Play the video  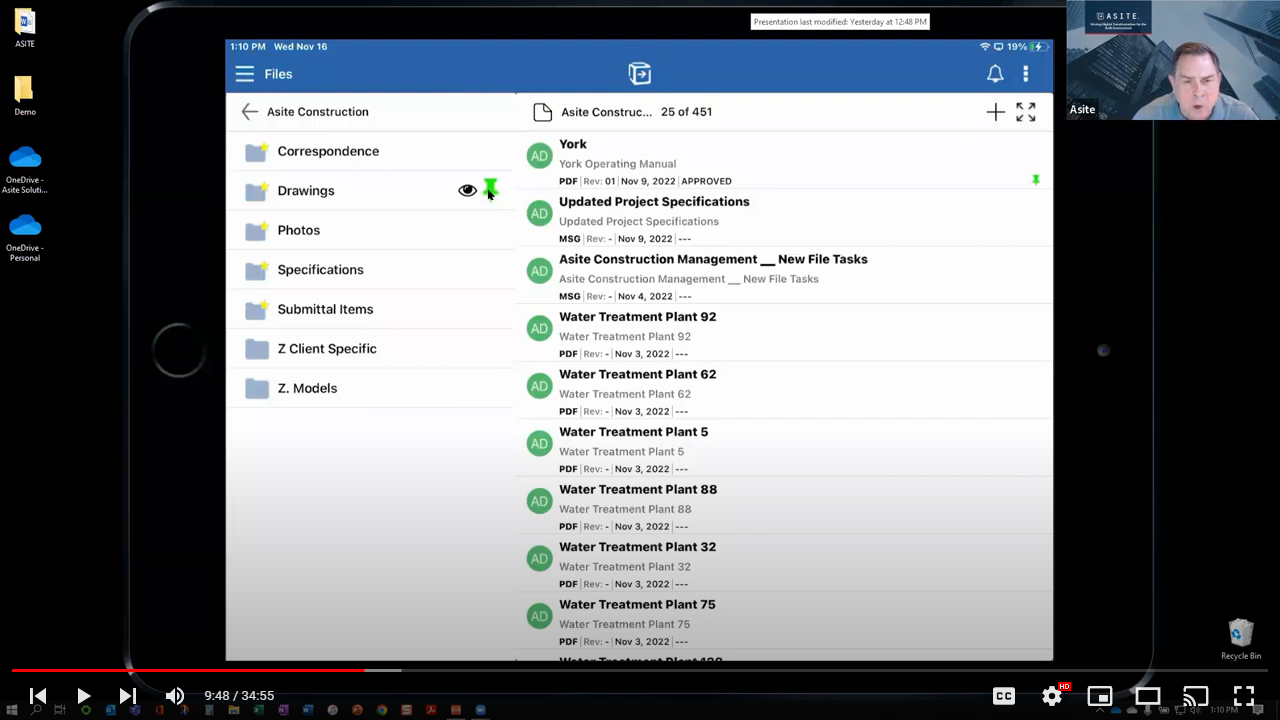(x=84, y=695)
